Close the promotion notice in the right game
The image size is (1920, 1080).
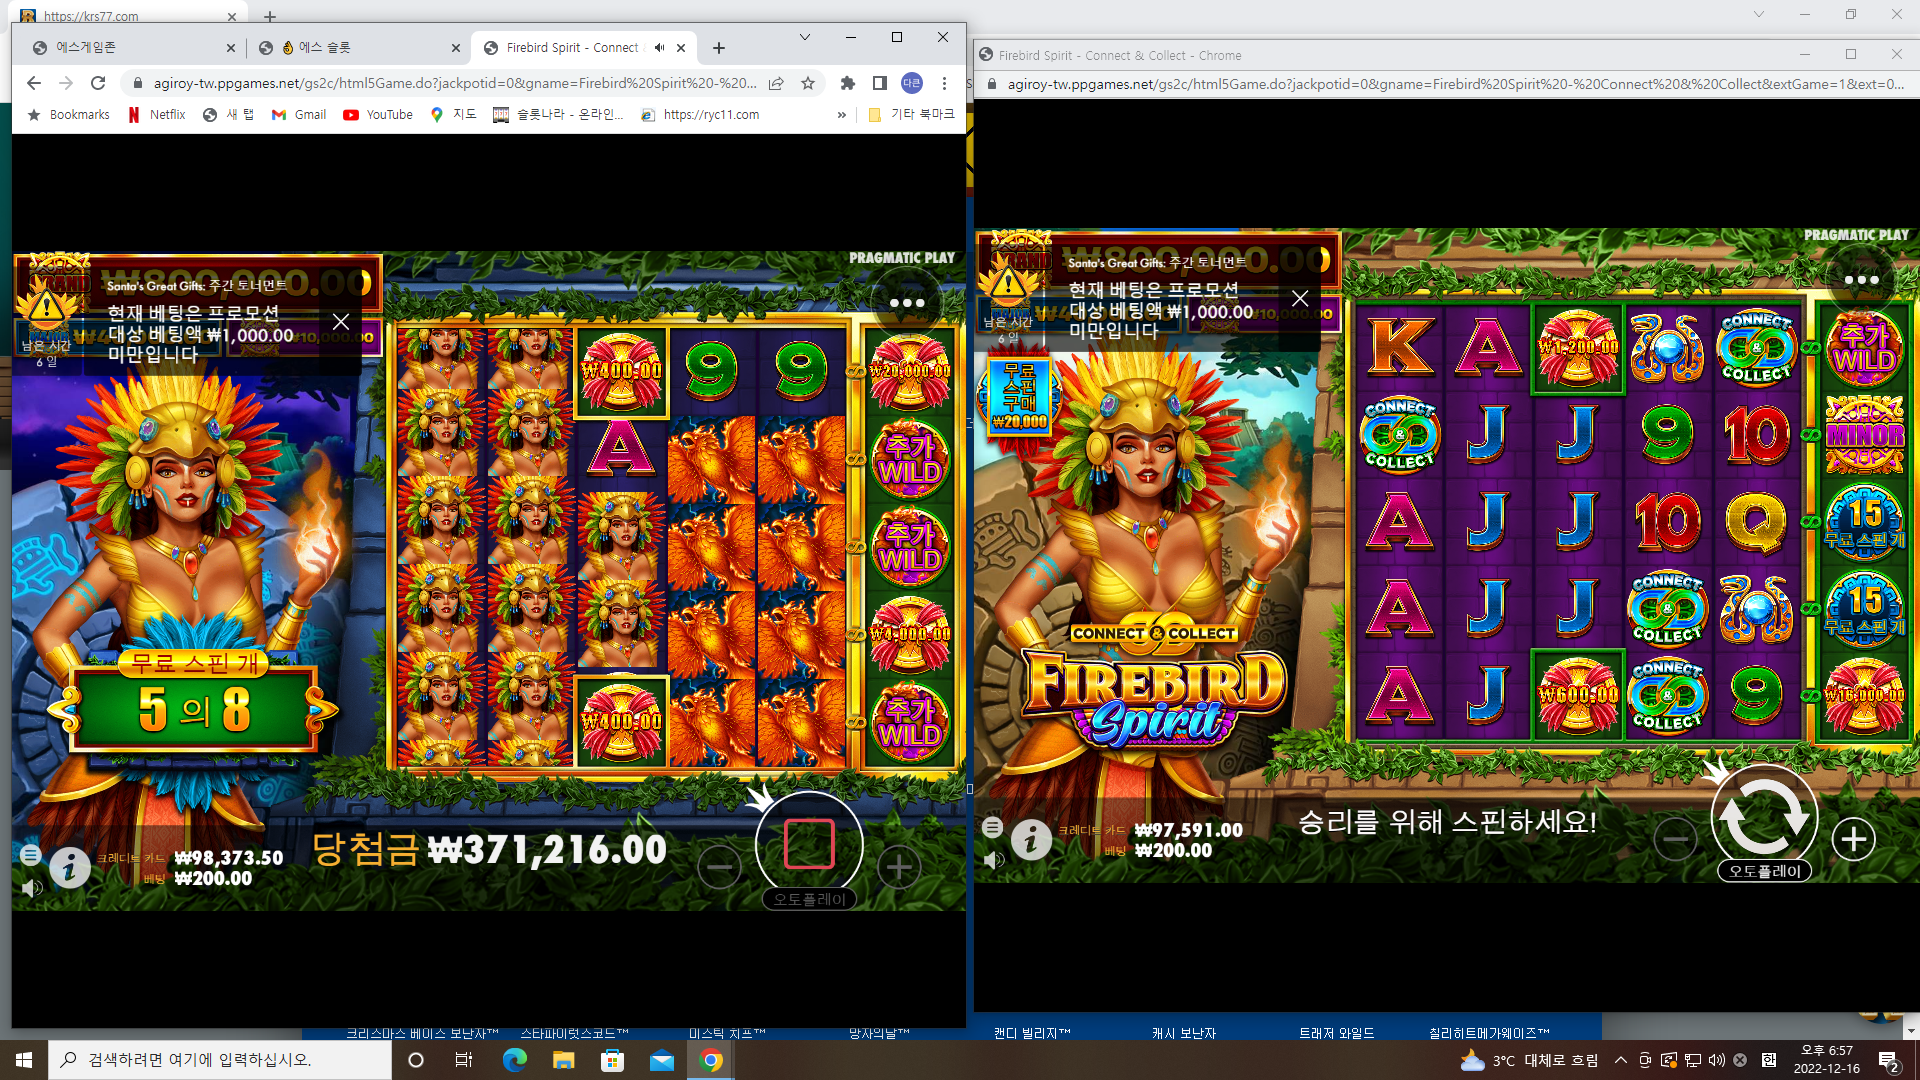1300,298
